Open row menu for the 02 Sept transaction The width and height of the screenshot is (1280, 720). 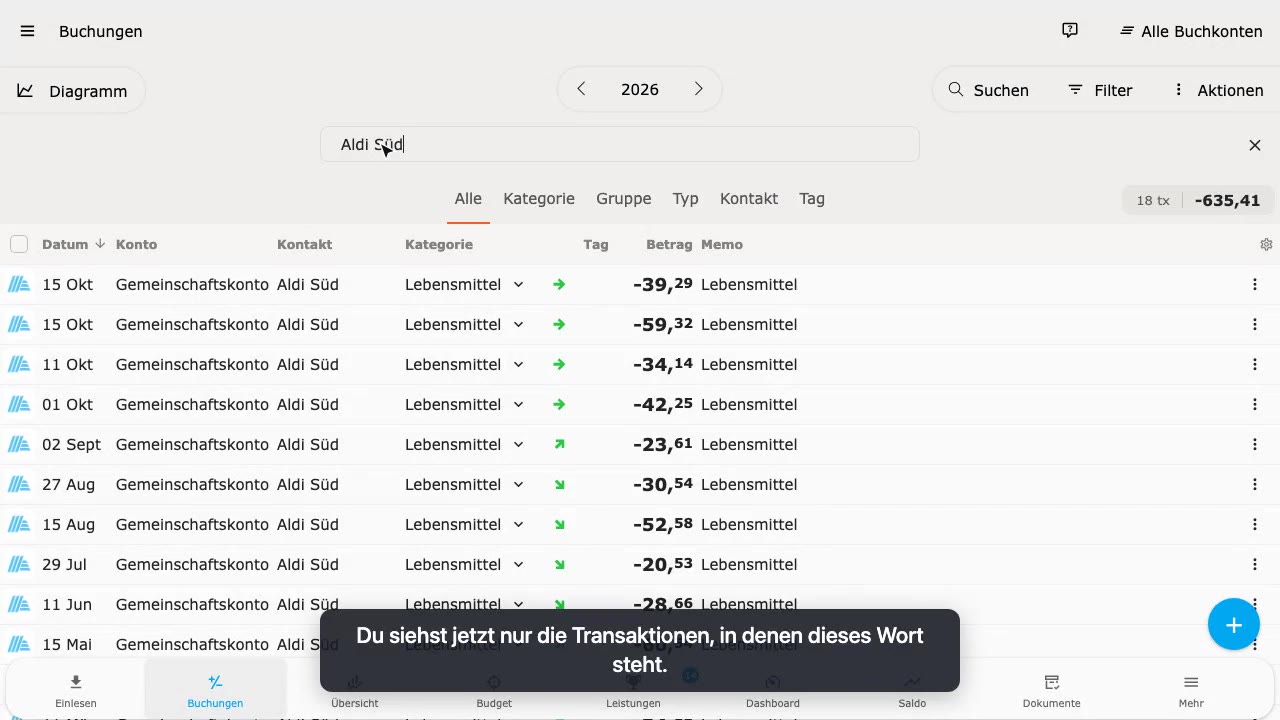tap(1255, 444)
